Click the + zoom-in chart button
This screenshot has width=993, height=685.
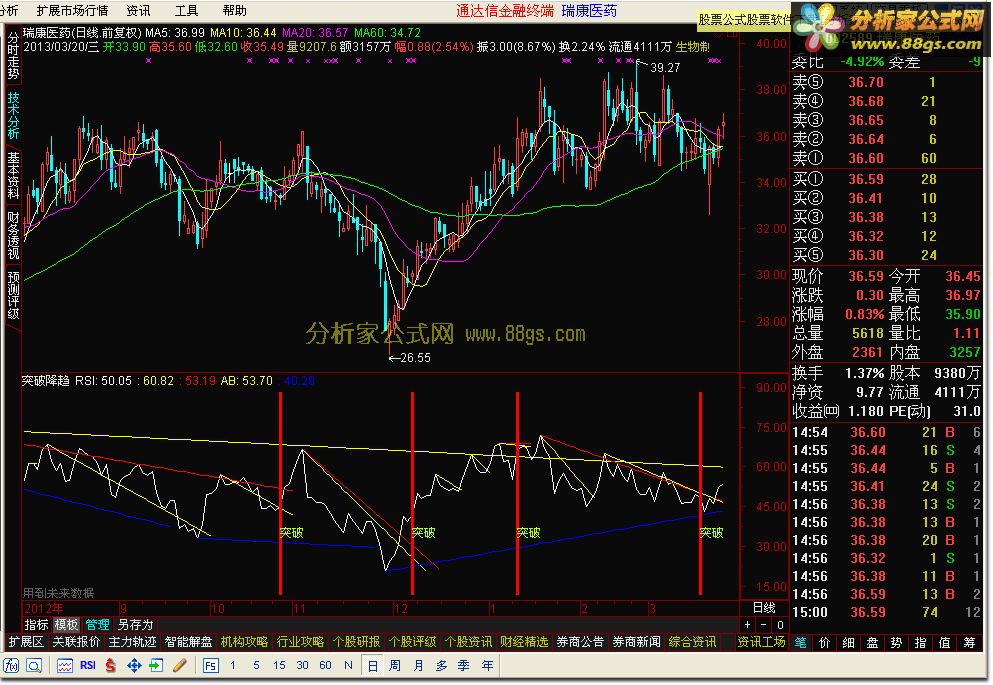point(747,625)
